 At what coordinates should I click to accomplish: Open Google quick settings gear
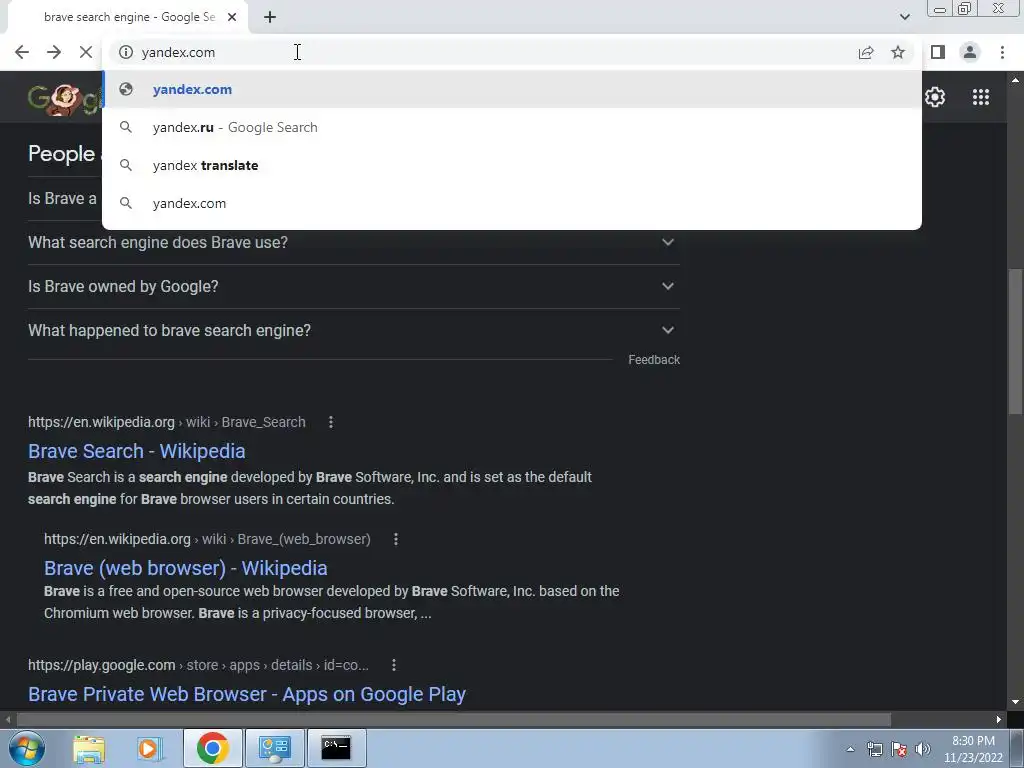click(x=935, y=97)
